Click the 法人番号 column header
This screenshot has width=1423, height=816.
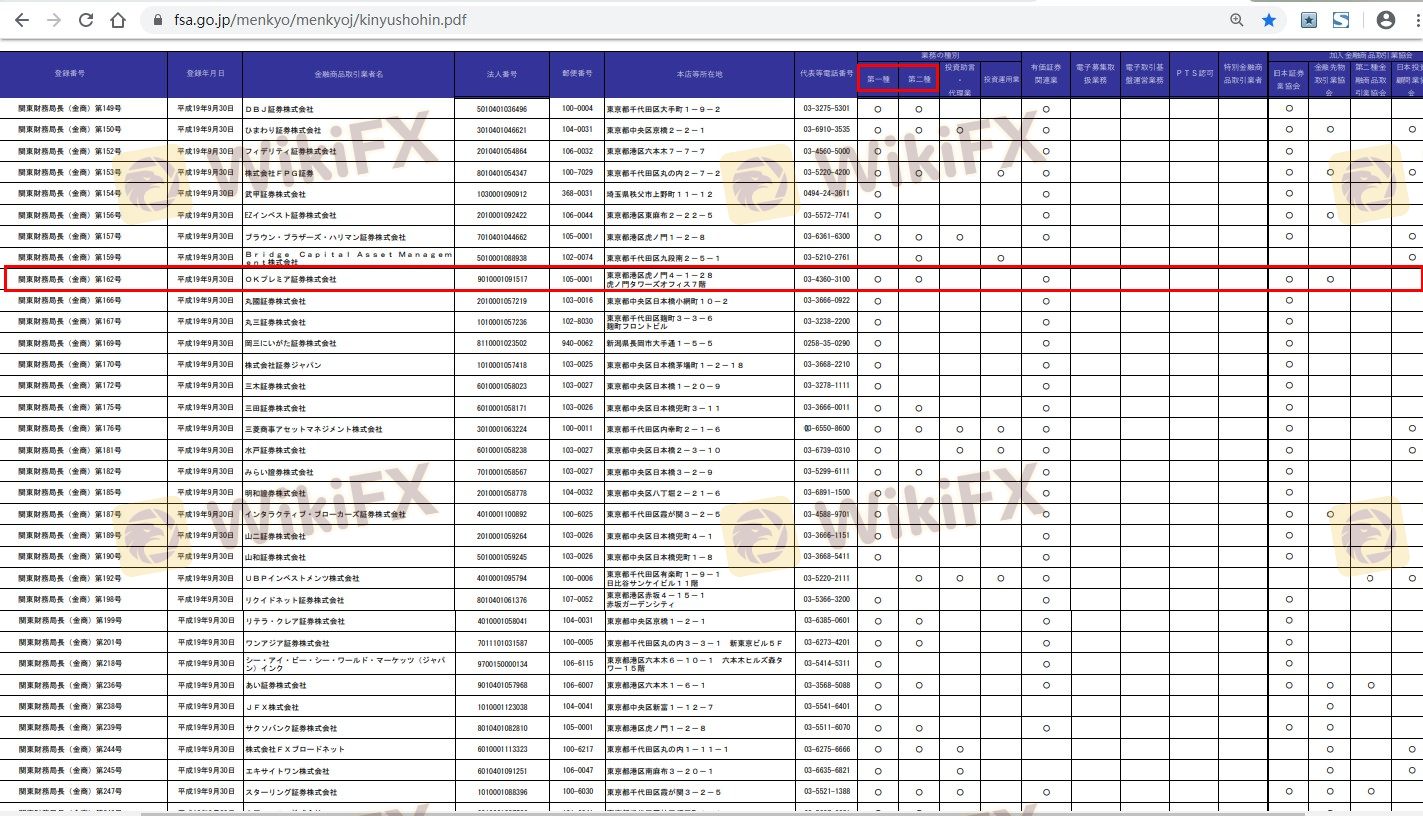pos(502,74)
